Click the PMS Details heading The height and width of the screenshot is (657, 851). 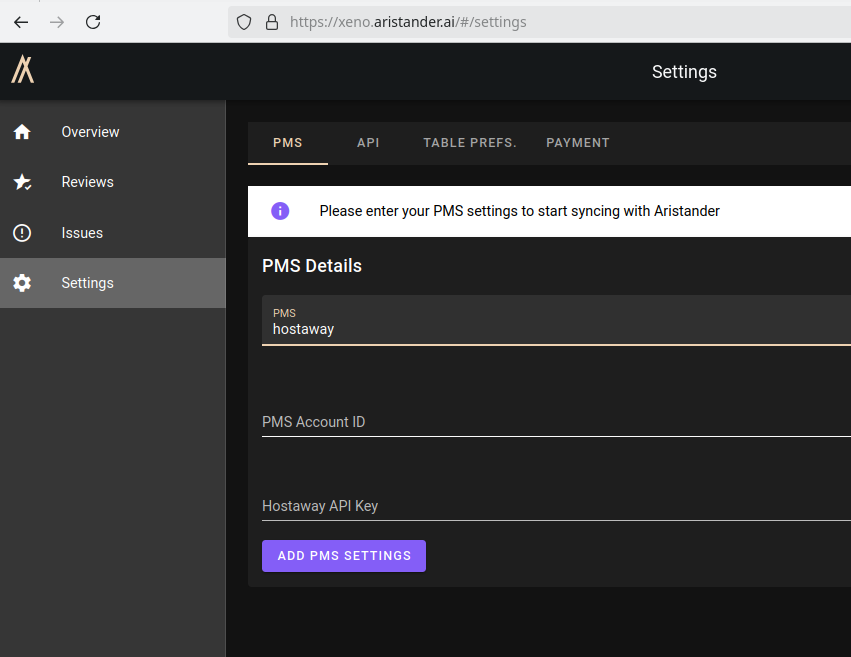[x=312, y=266]
